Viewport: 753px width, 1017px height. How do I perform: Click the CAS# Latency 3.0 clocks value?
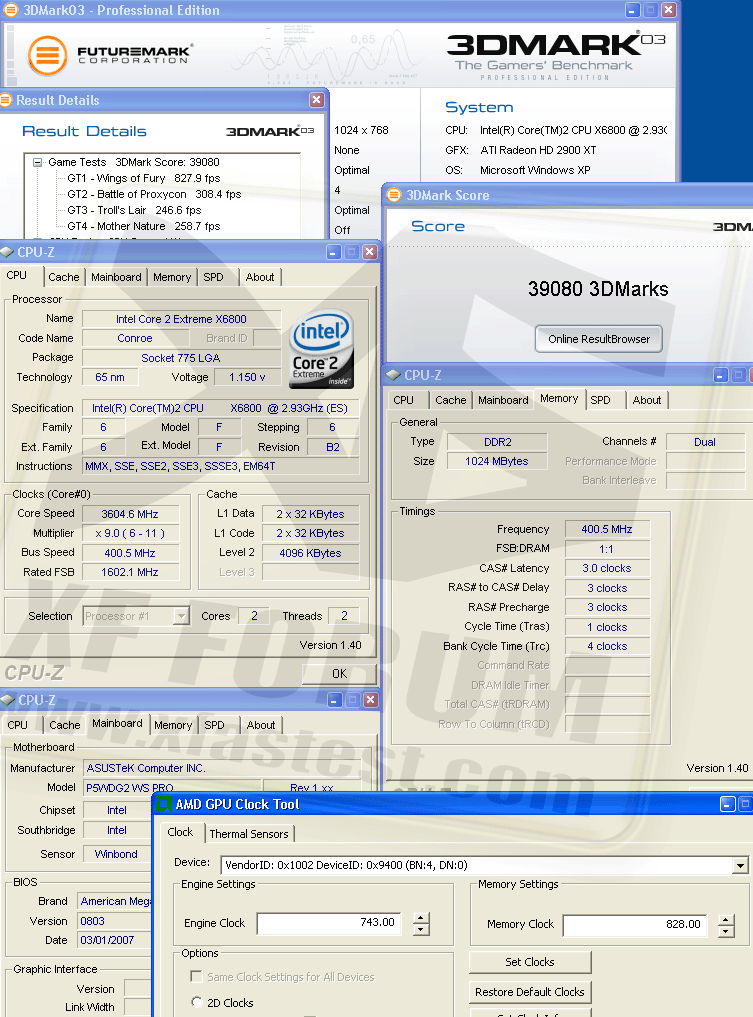click(606, 568)
